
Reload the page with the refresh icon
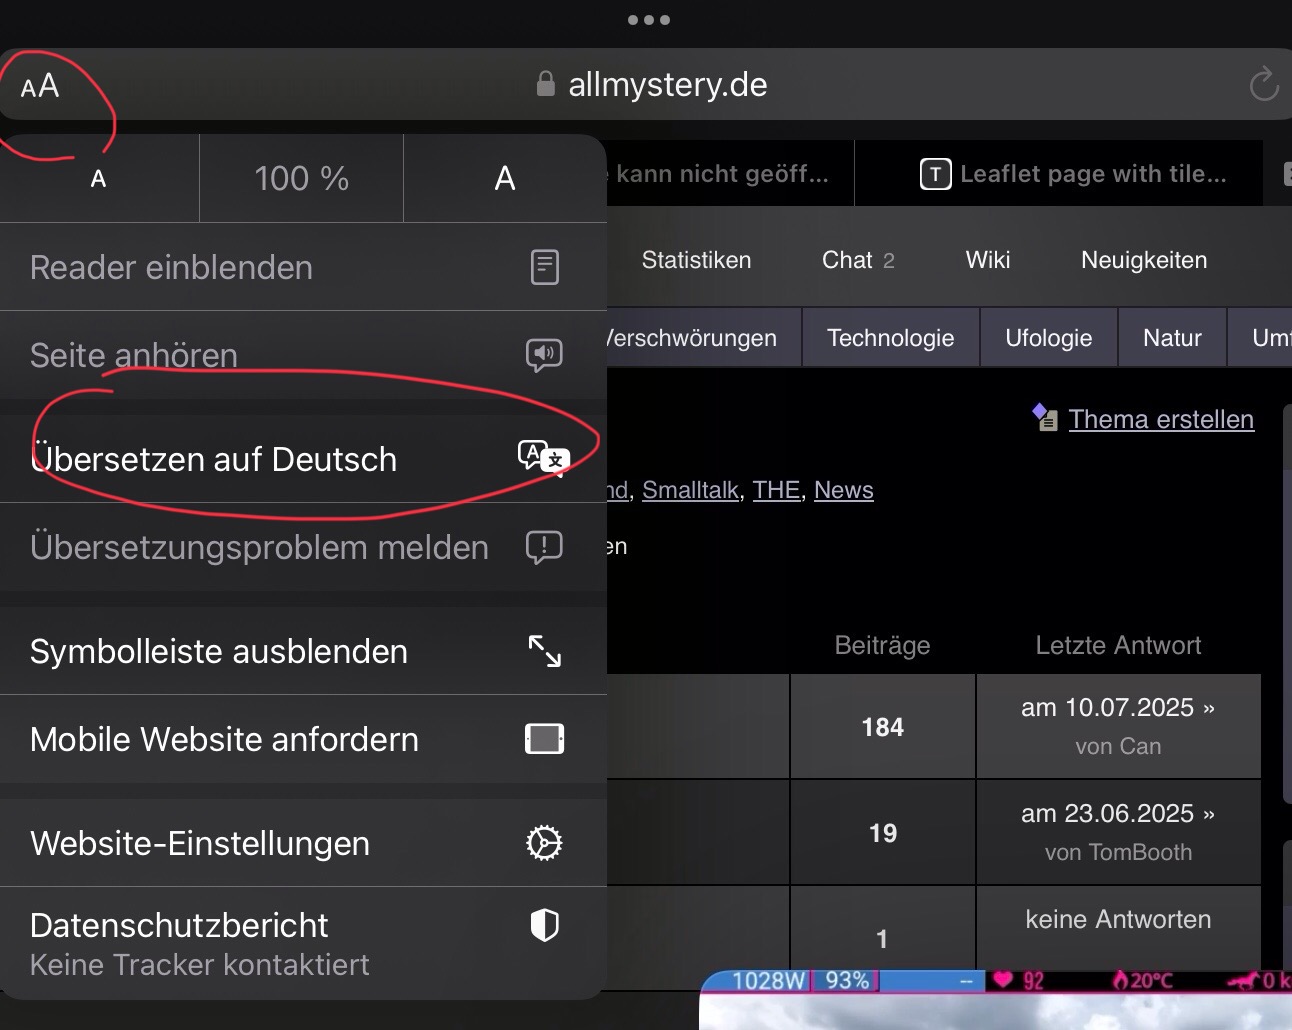[1264, 84]
